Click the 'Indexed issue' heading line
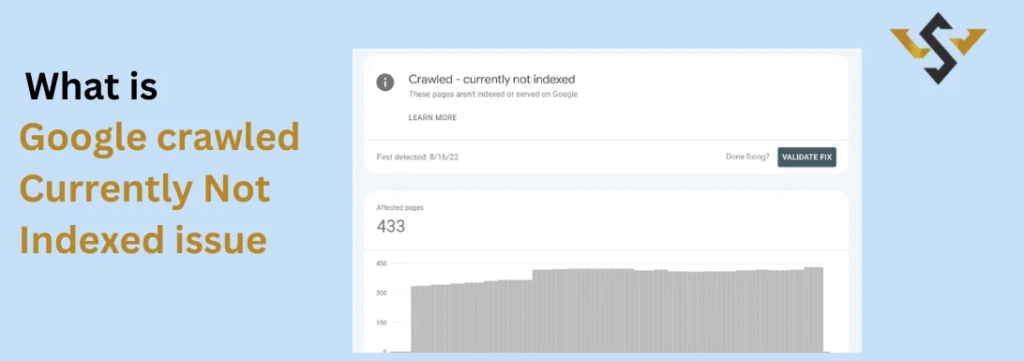Image resolution: width=1024 pixels, height=361 pixels. click(x=143, y=240)
